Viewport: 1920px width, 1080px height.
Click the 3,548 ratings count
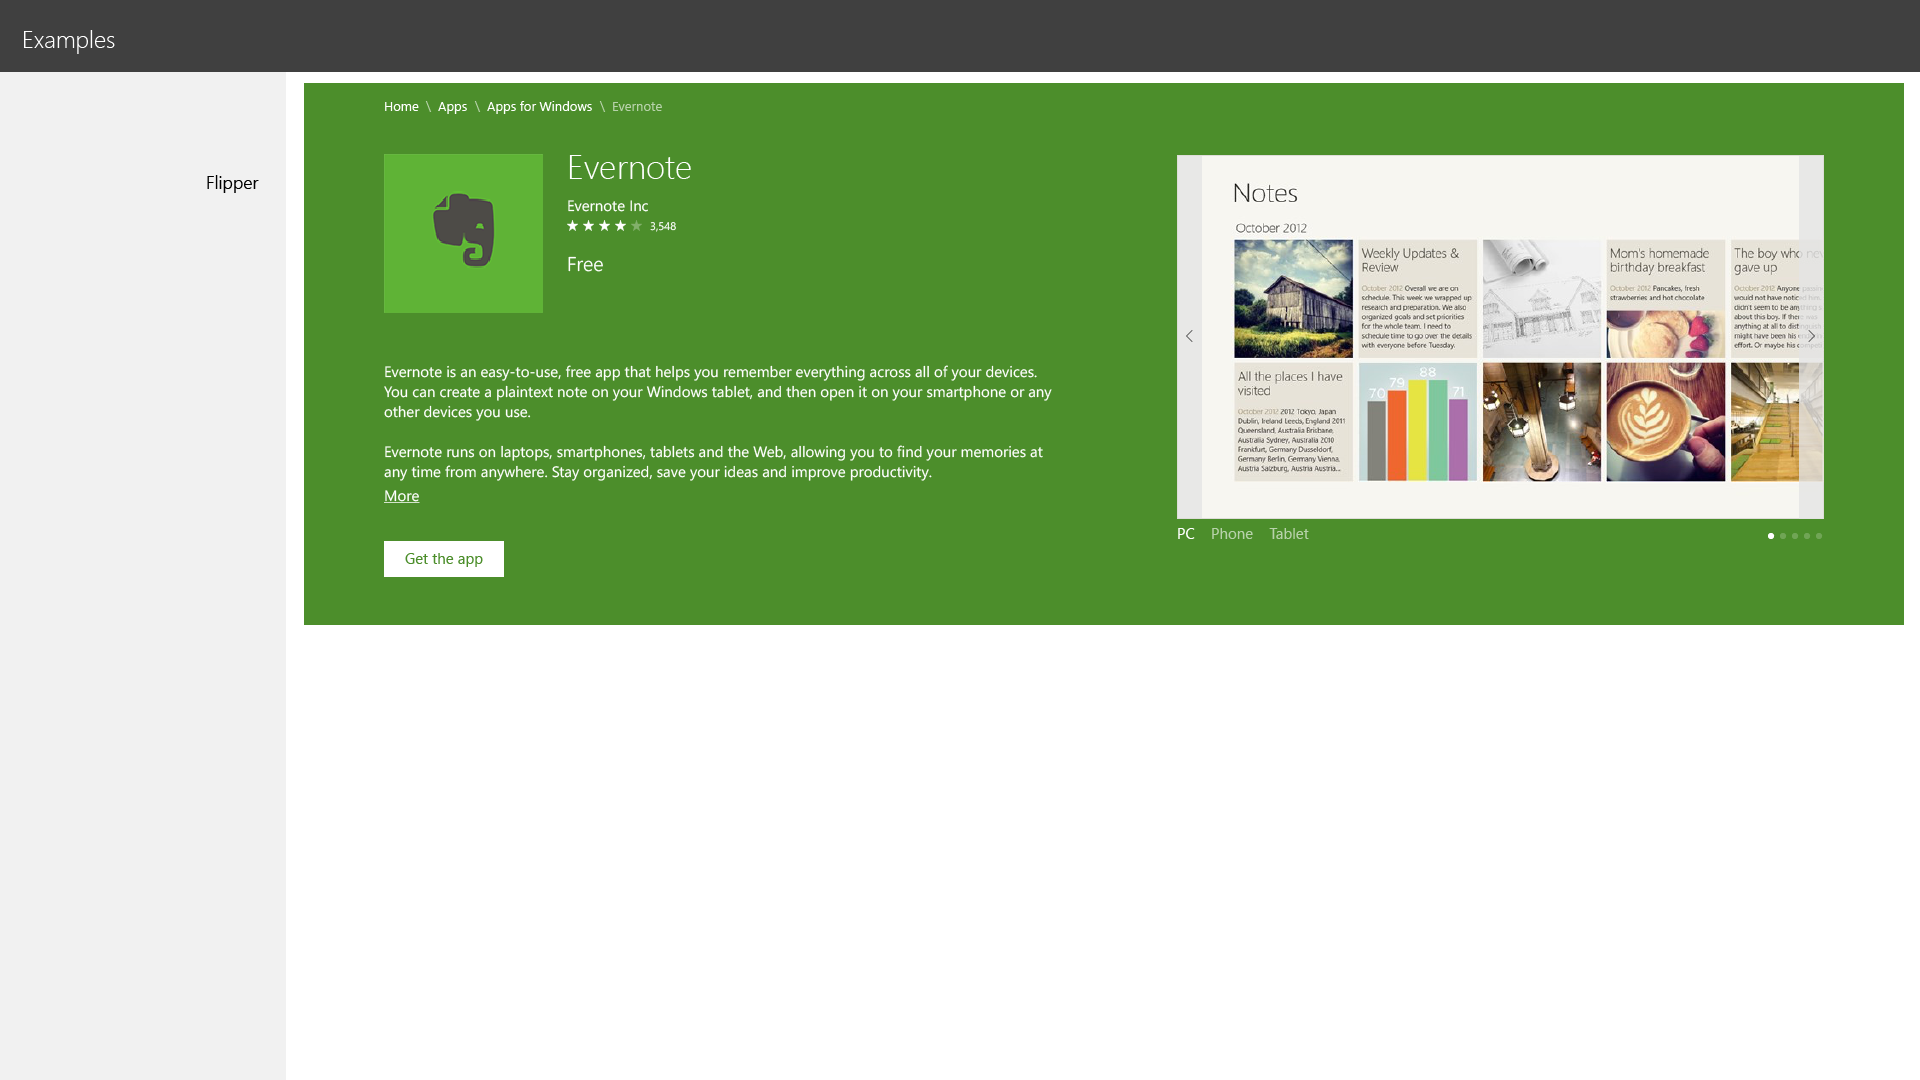tap(663, 226)
